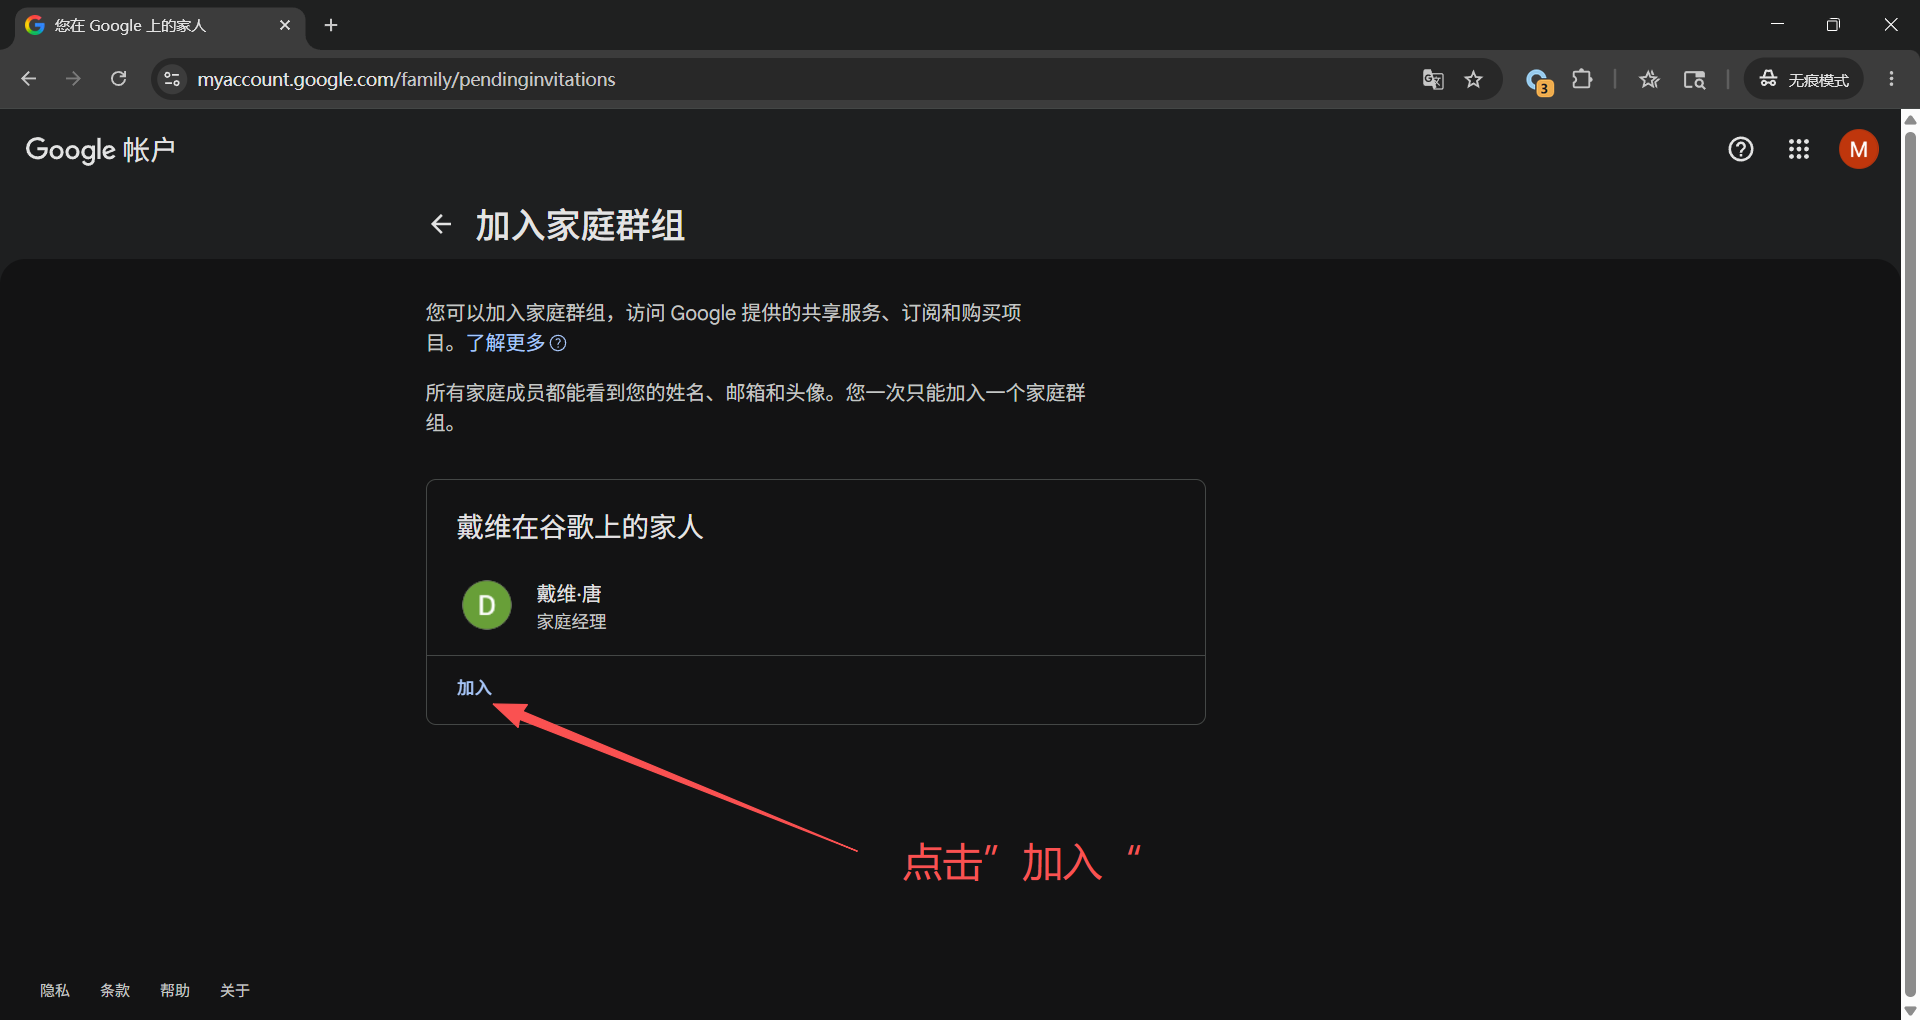Open the bookmarks list star icon

tap(1649, 79)
